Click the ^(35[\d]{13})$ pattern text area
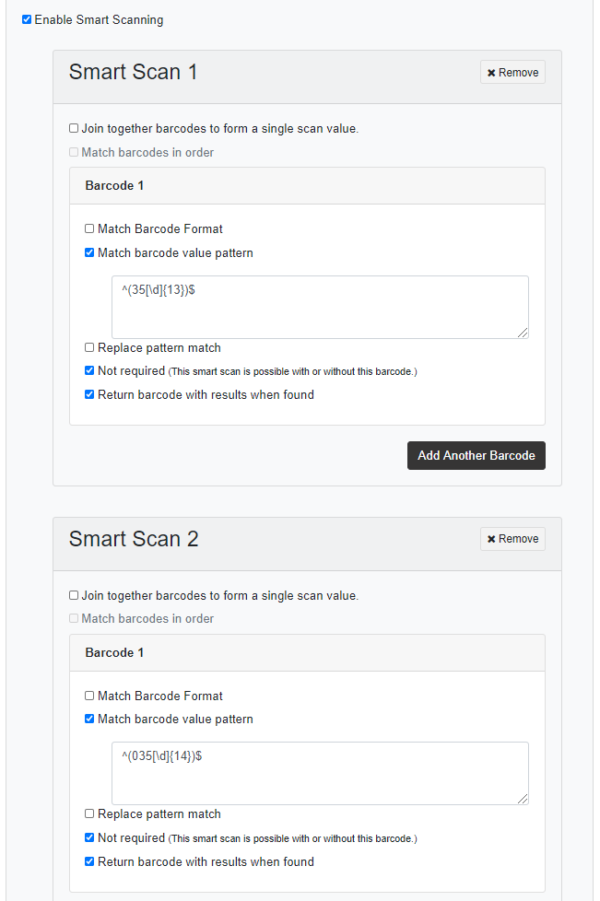This screenshot has height=901, width=600. coord(320,307)
